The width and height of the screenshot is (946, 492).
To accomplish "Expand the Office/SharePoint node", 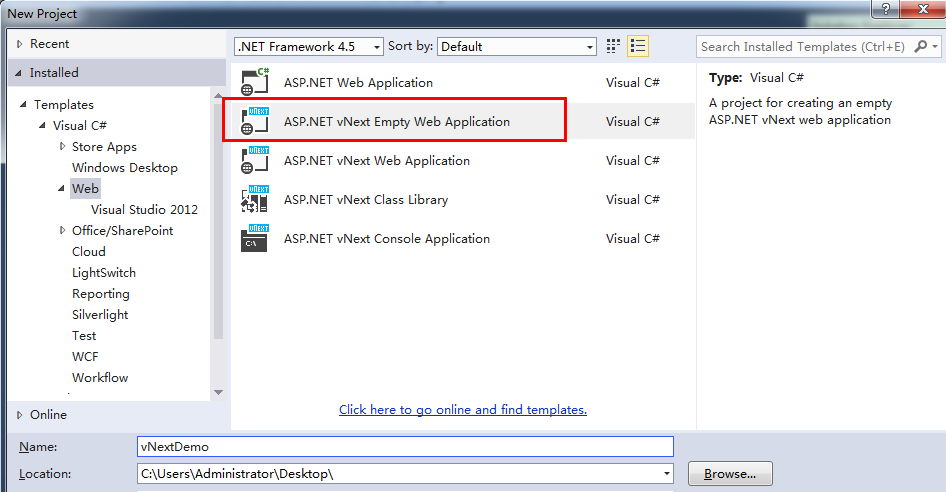I will point(62,230).
